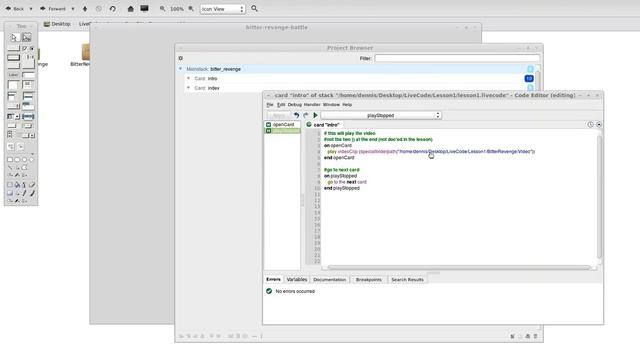Click the code editor vertical scrollbar
Screen dimensions: 640x360
pos(599,196)
